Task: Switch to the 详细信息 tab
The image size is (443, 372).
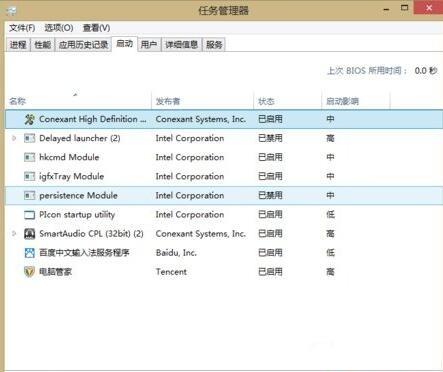Action: point(182,45)
